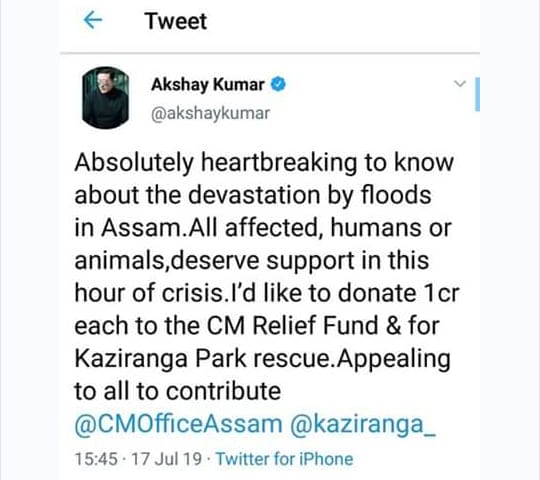This screenshot has width=540, height=480.
Task: Click the blue verified badge
Action: coord(278,84)
